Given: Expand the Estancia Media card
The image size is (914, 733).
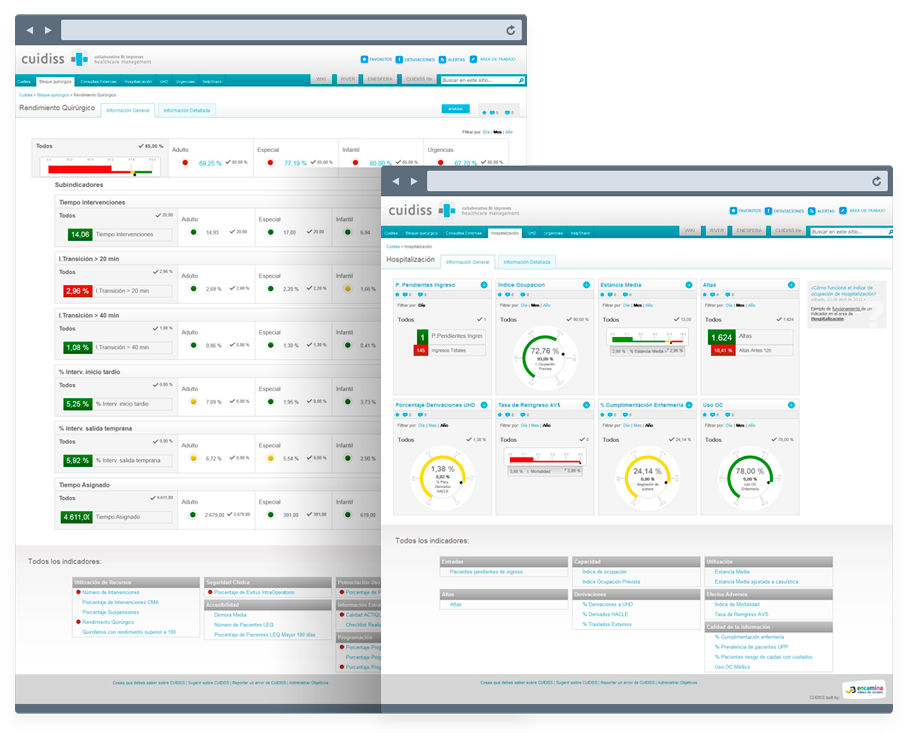Looking at the screenshot, I should point(689,285).
